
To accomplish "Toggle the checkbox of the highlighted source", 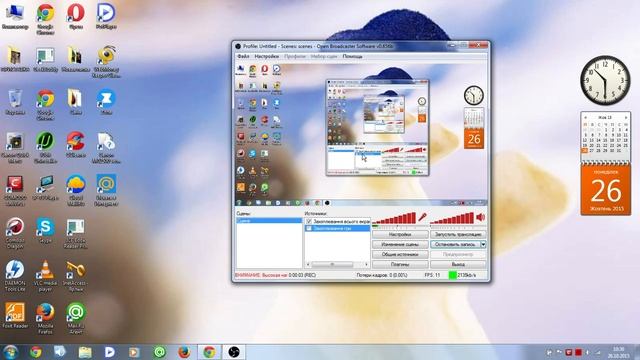I will coord(309,228).
